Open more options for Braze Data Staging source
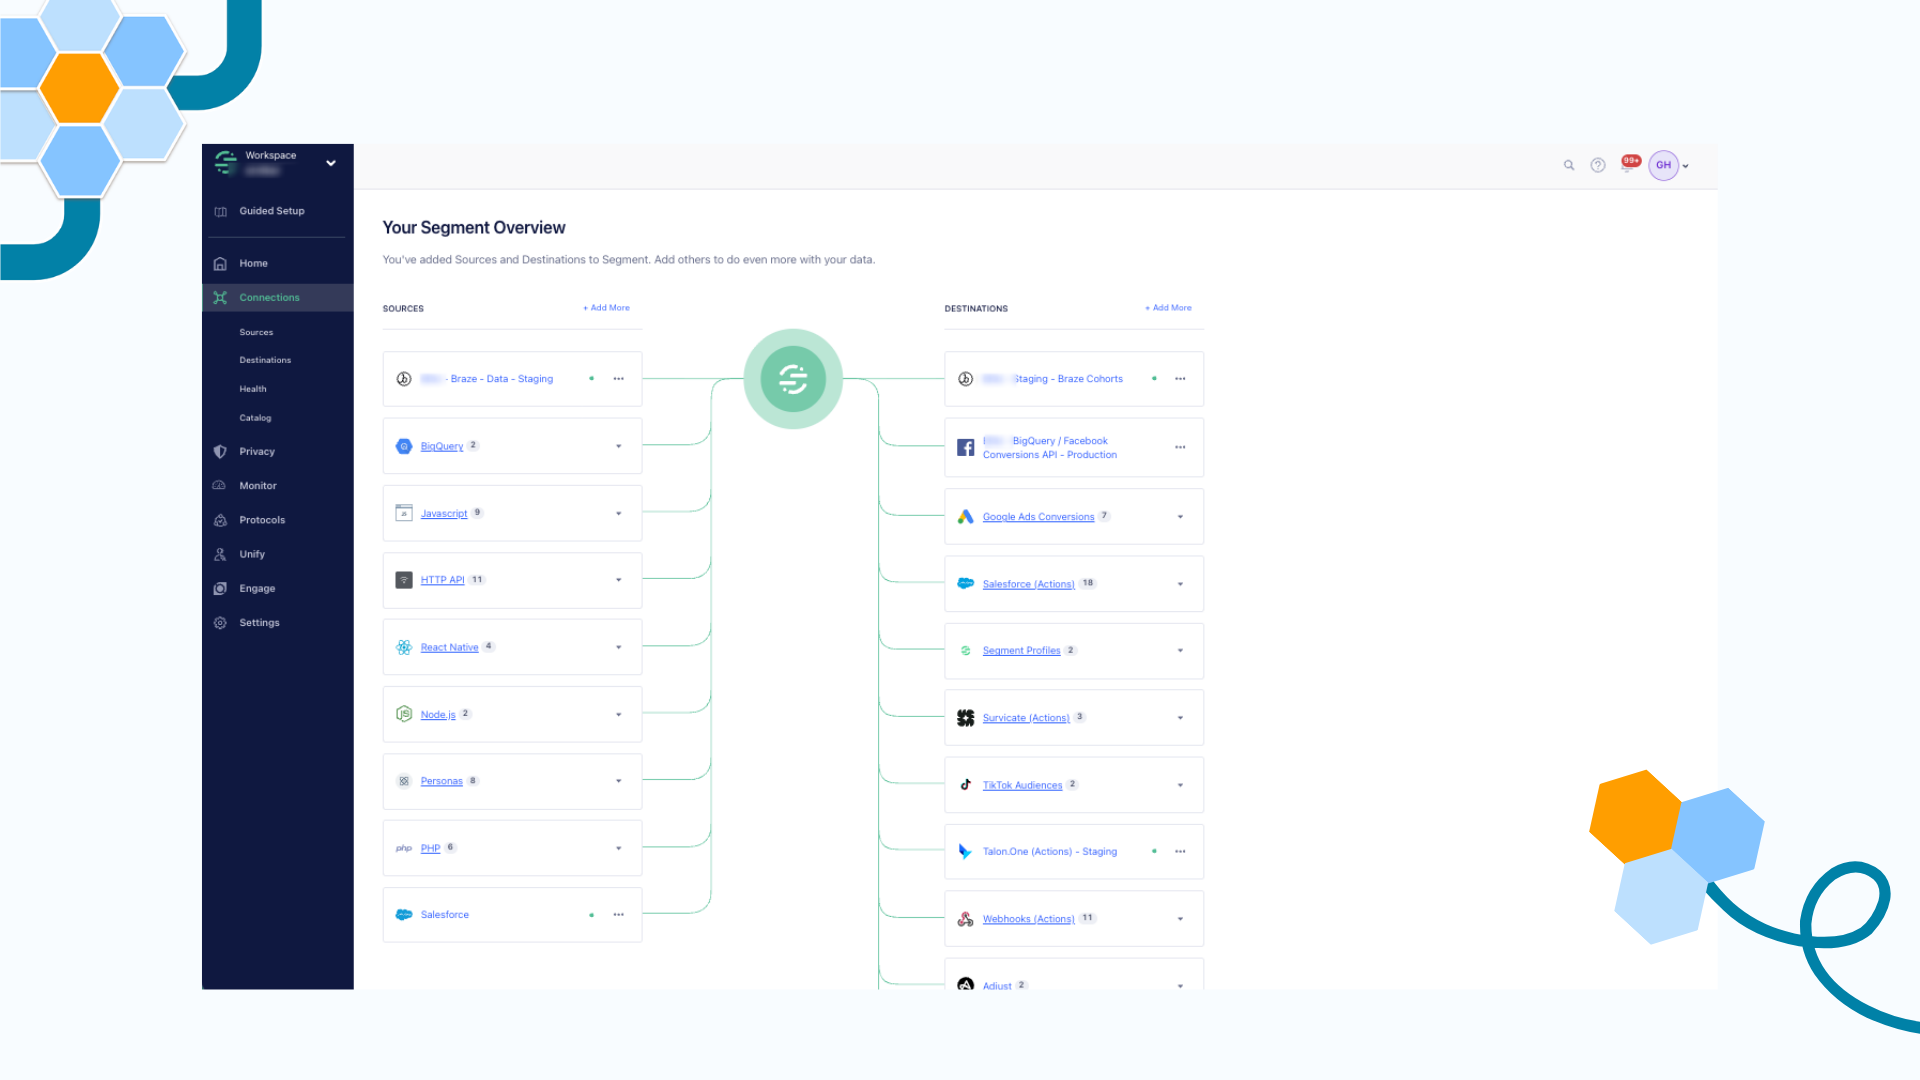1920x1080 pixels. coord(619,379)
